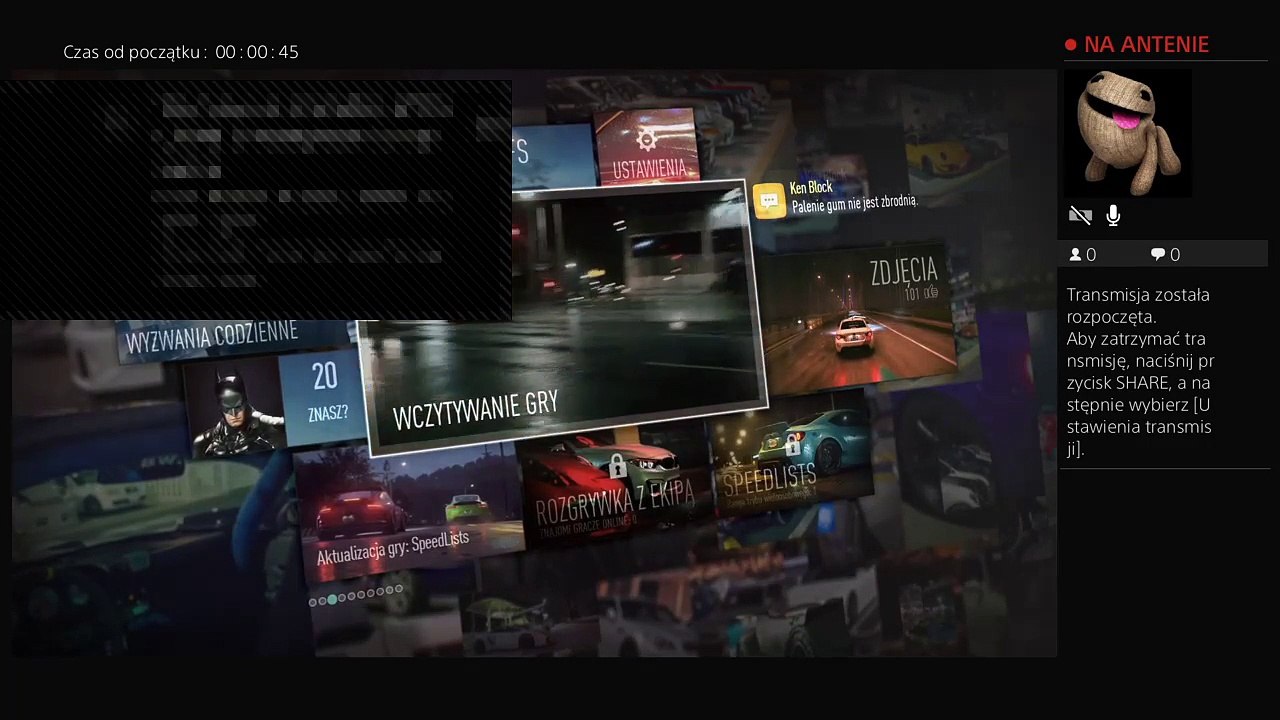The image size is (1280, 720).
Task: Click the Czas od początku timer
Action: (181, 52)
